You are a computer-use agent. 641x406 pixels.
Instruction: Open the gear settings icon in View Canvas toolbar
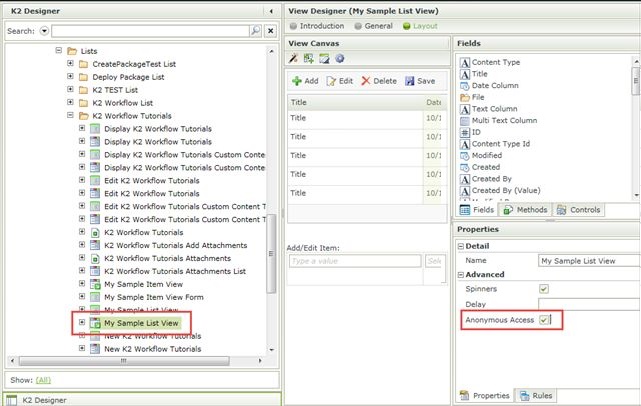[x=340, y=58]
